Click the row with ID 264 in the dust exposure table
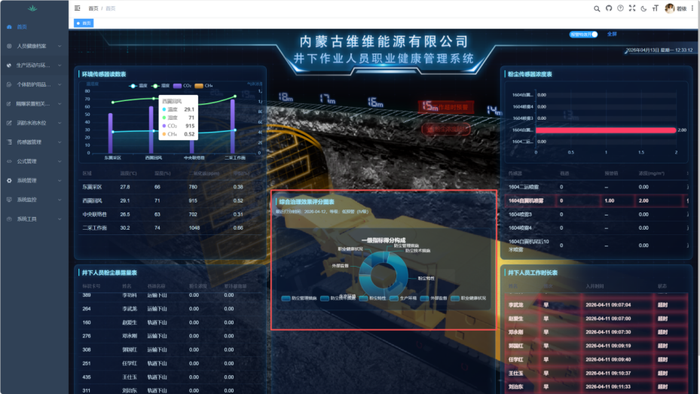Viewport: 700px width, 394px height. [x=170, y=309]
